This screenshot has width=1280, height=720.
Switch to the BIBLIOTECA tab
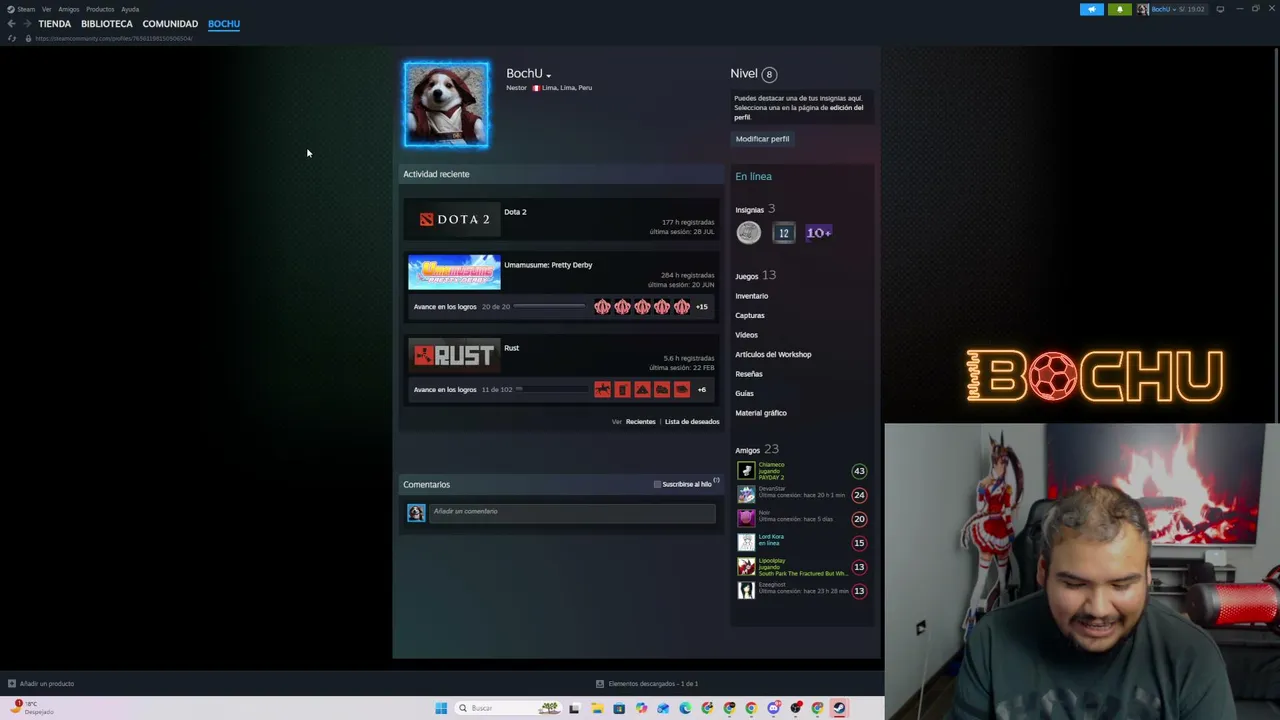tap(107, 24)
